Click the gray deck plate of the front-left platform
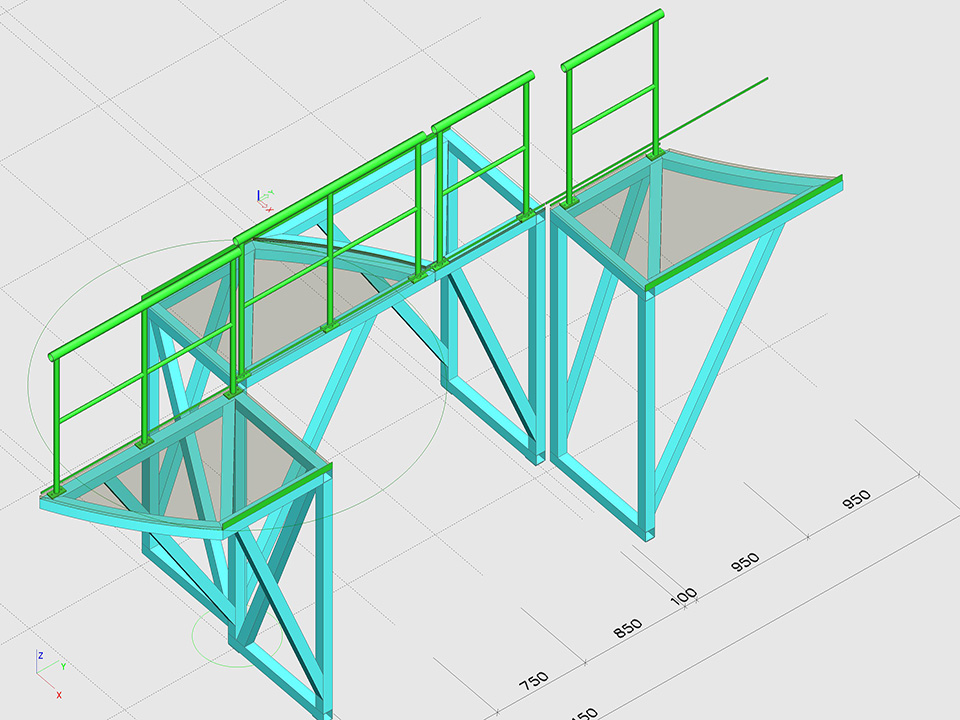The image size is (960, 720). 200,470
